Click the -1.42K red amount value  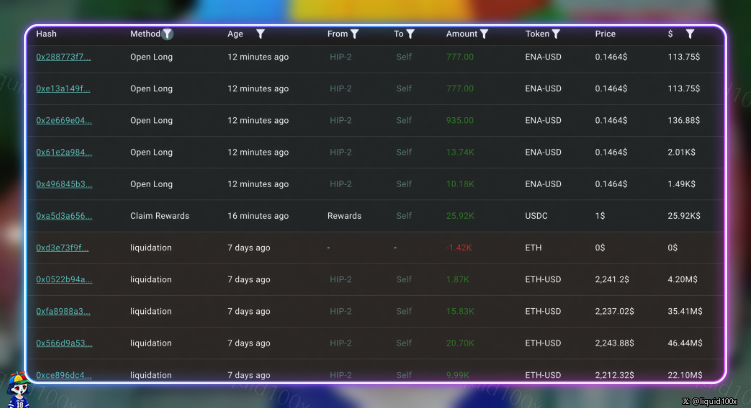458,248
